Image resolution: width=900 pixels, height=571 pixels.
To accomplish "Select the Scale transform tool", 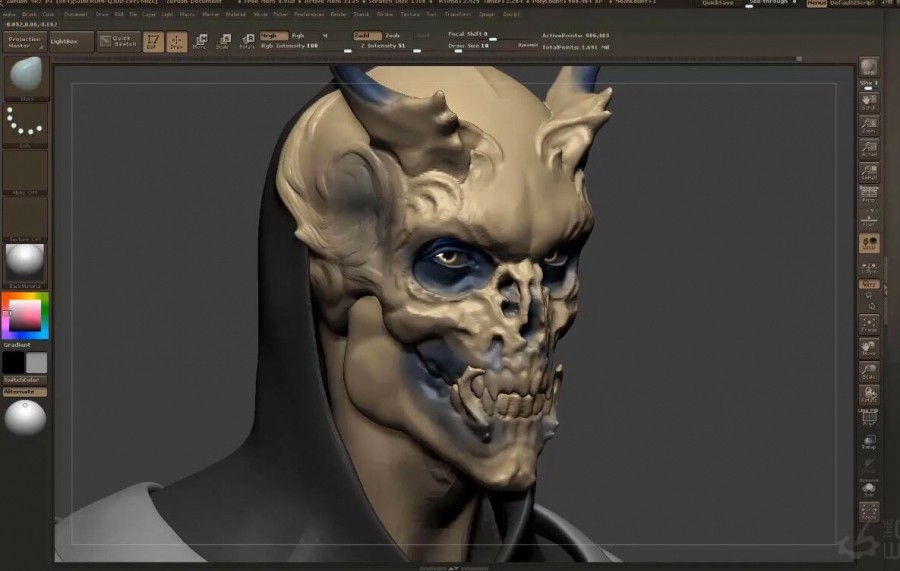I will click(223, 42).
